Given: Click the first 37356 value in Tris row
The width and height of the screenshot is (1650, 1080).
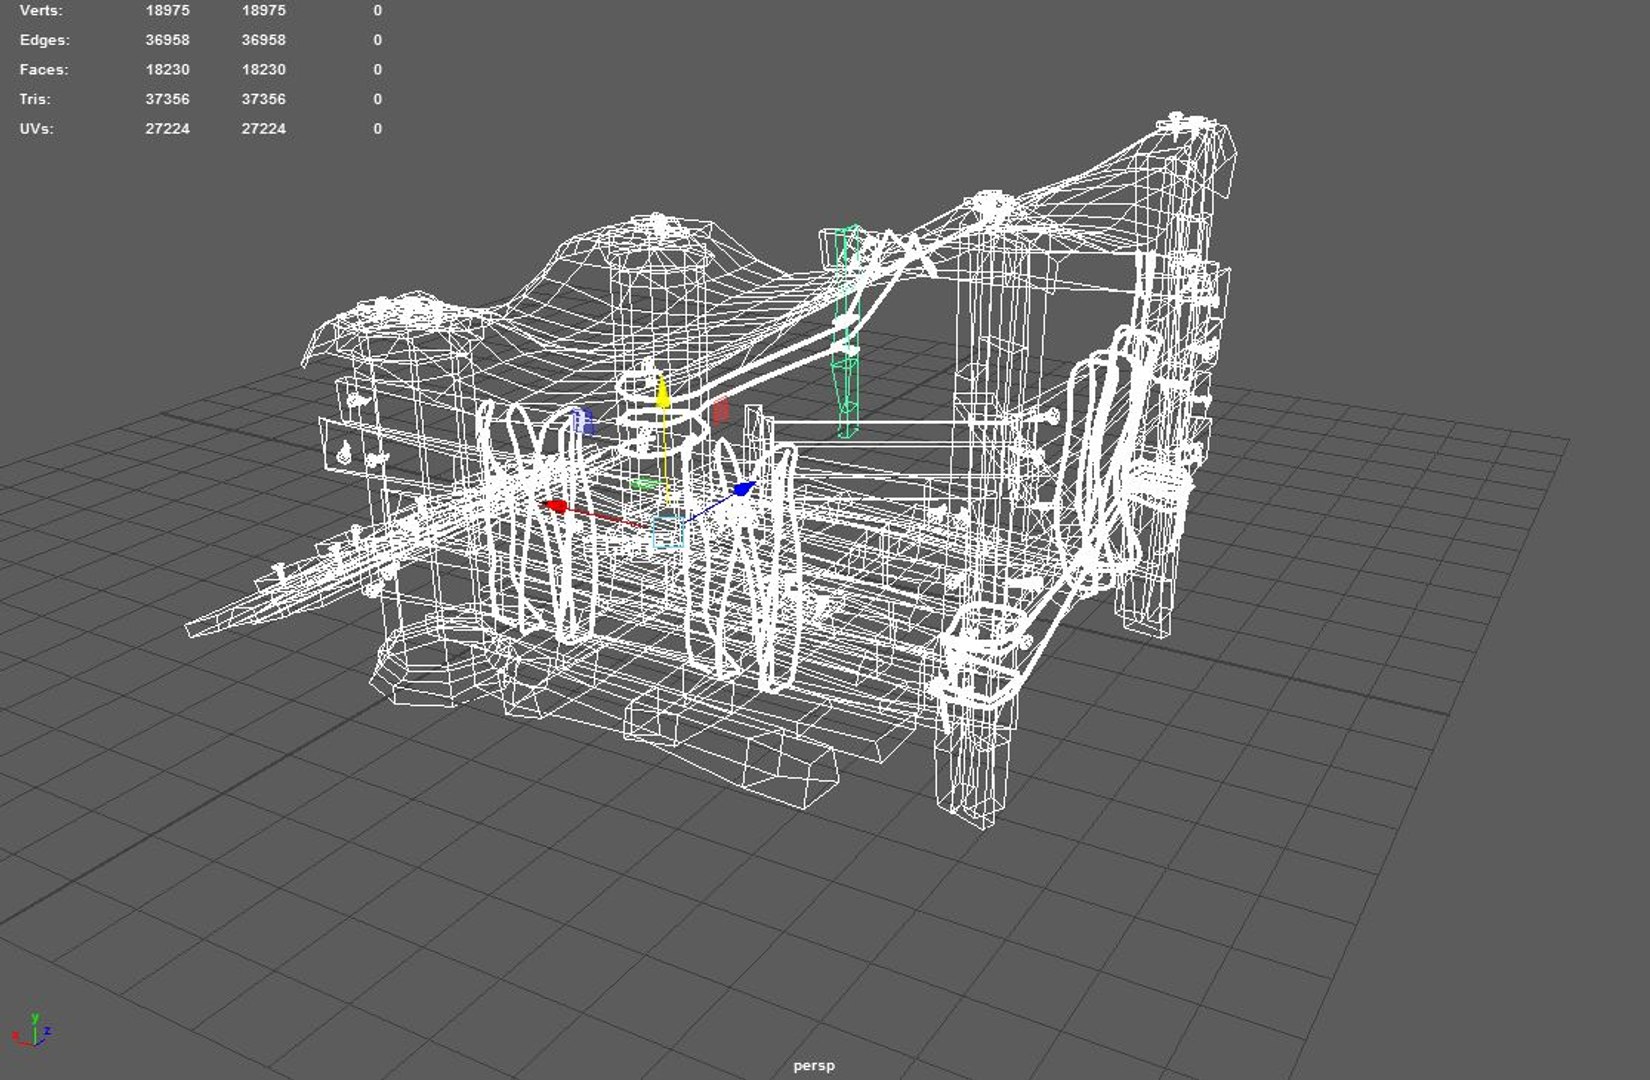Looking at the screenshot, I should pyautogui.click(x=167, y=99).
